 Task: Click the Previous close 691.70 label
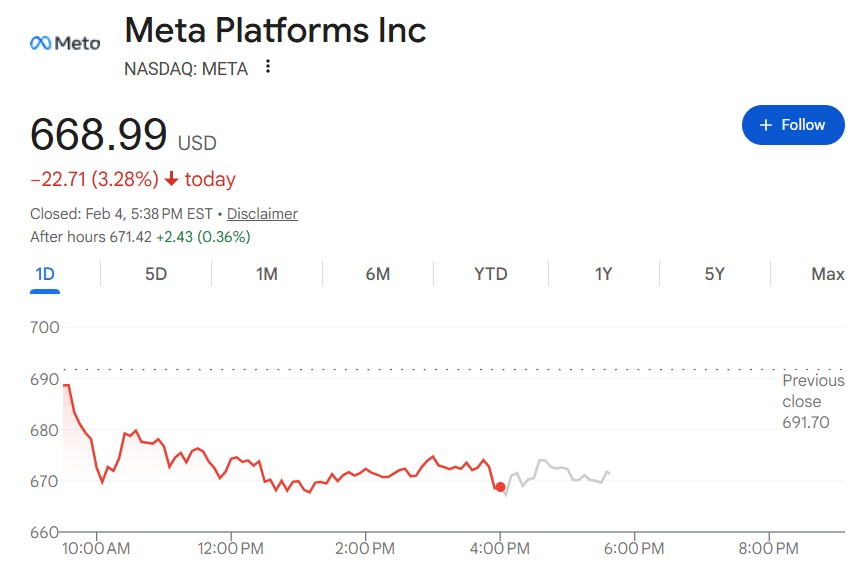coord(812,401)
